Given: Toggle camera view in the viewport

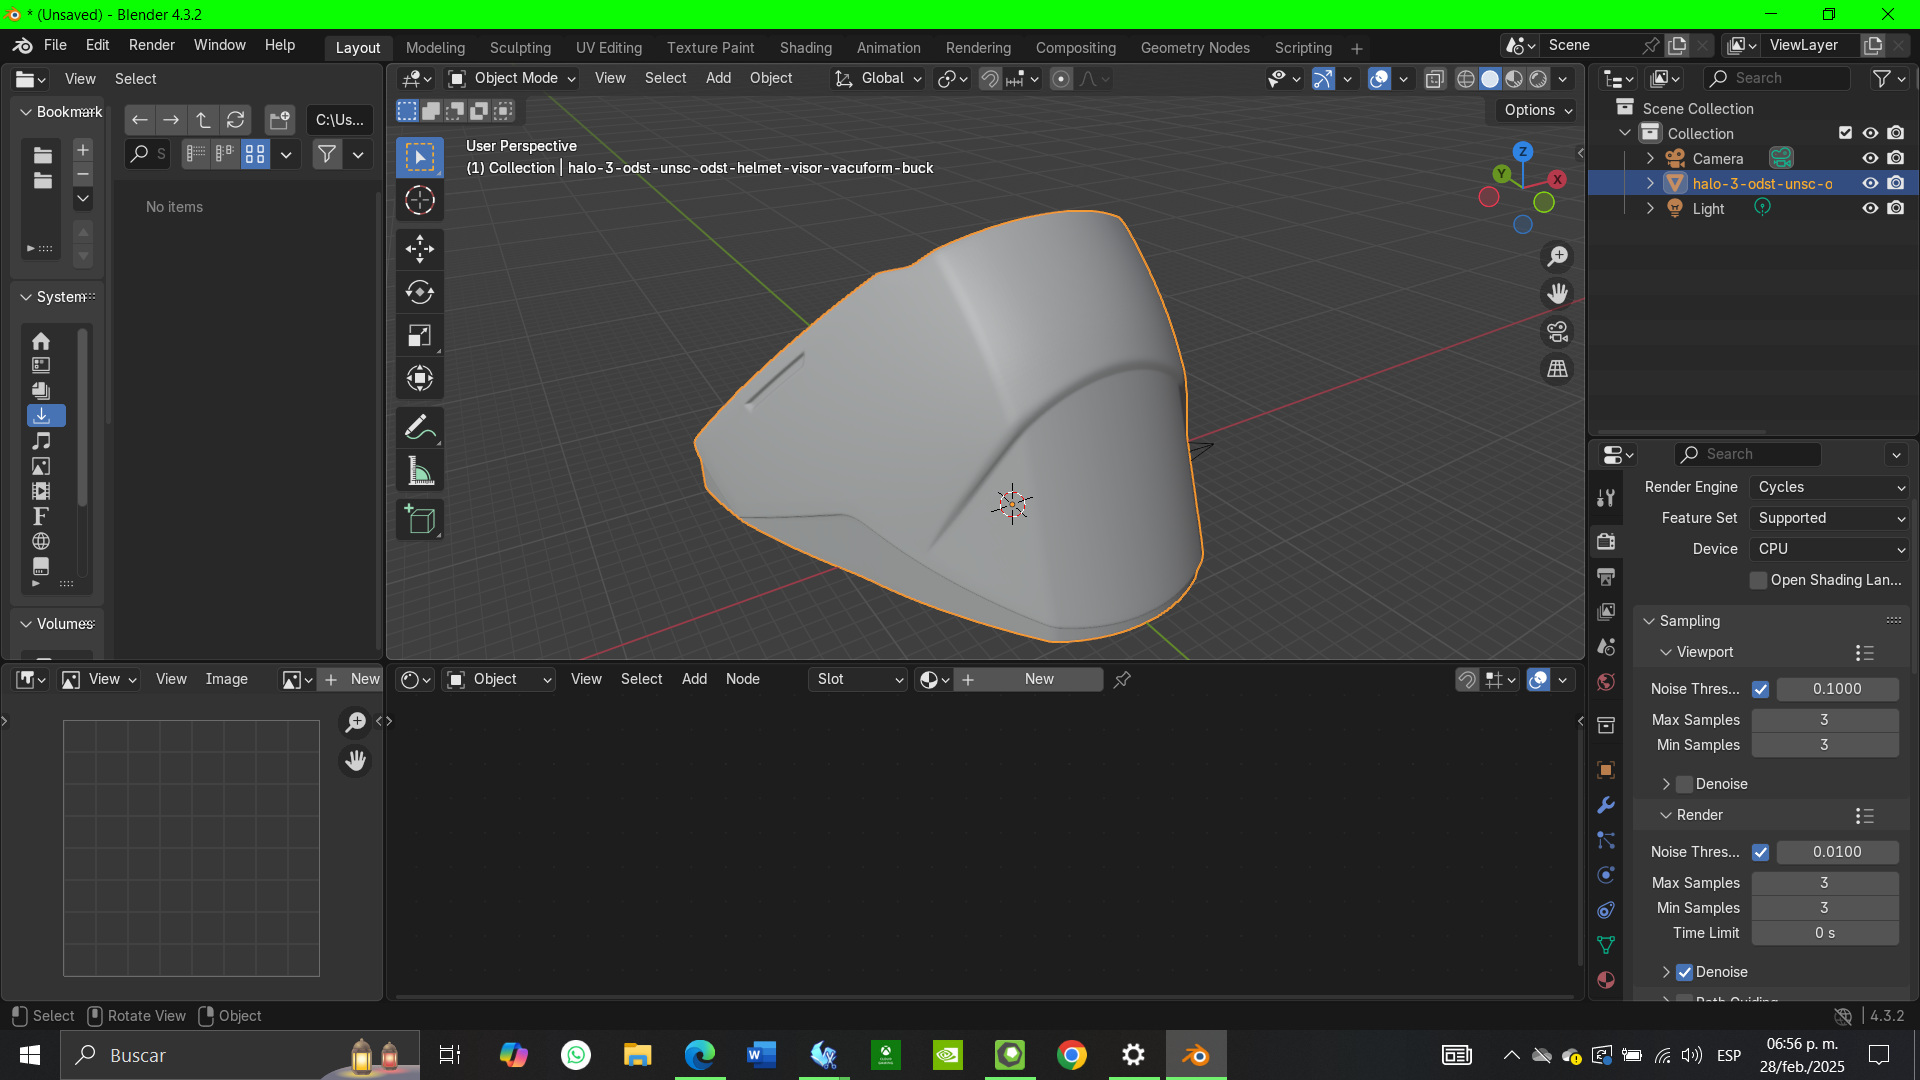Looking at the screenshot, I should 1558,332.
